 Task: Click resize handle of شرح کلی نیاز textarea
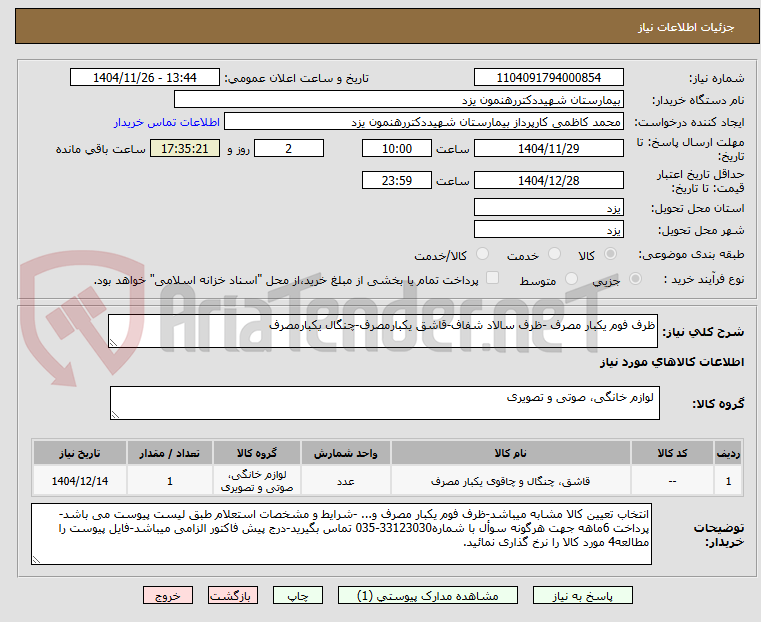point(113,343)
